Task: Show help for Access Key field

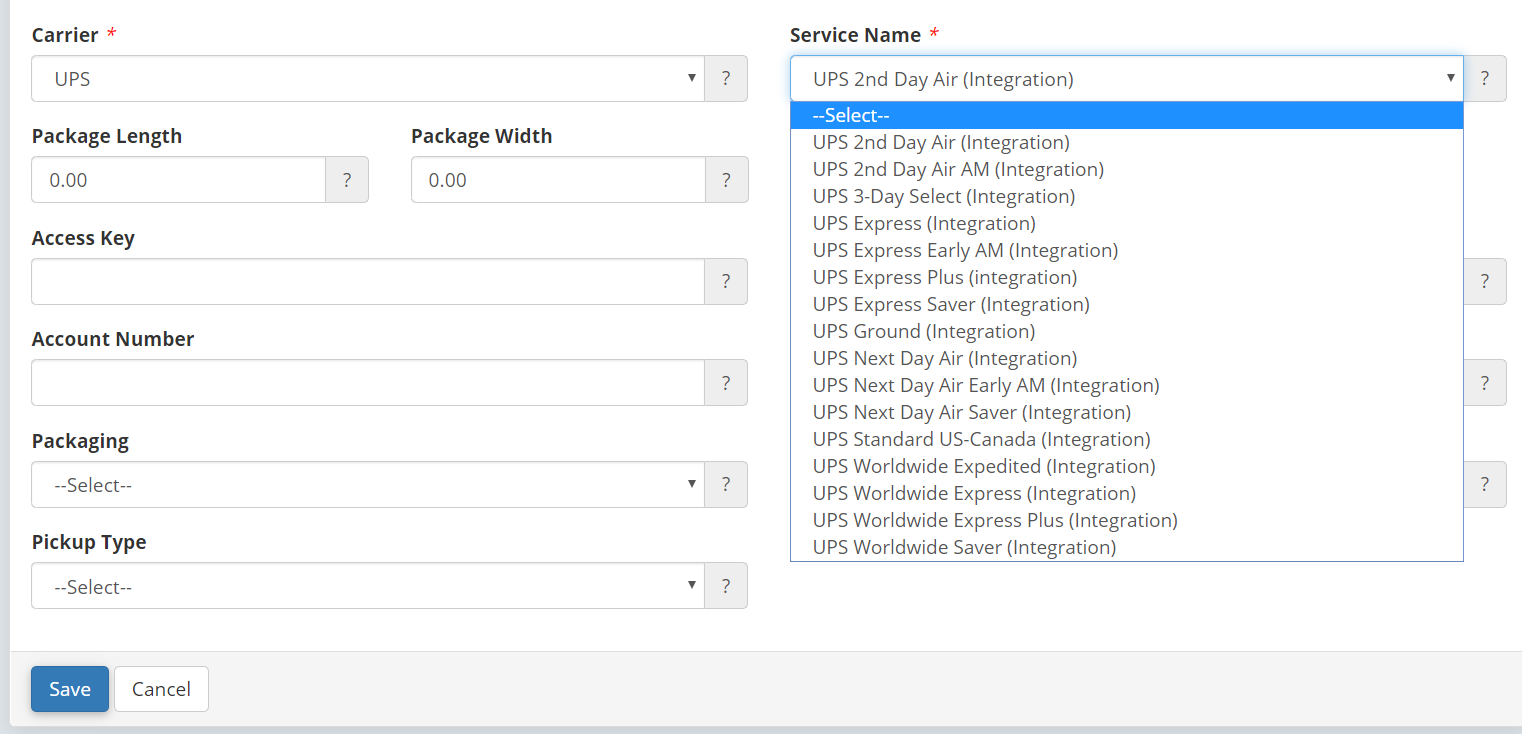Action: [x=725, y=282]
